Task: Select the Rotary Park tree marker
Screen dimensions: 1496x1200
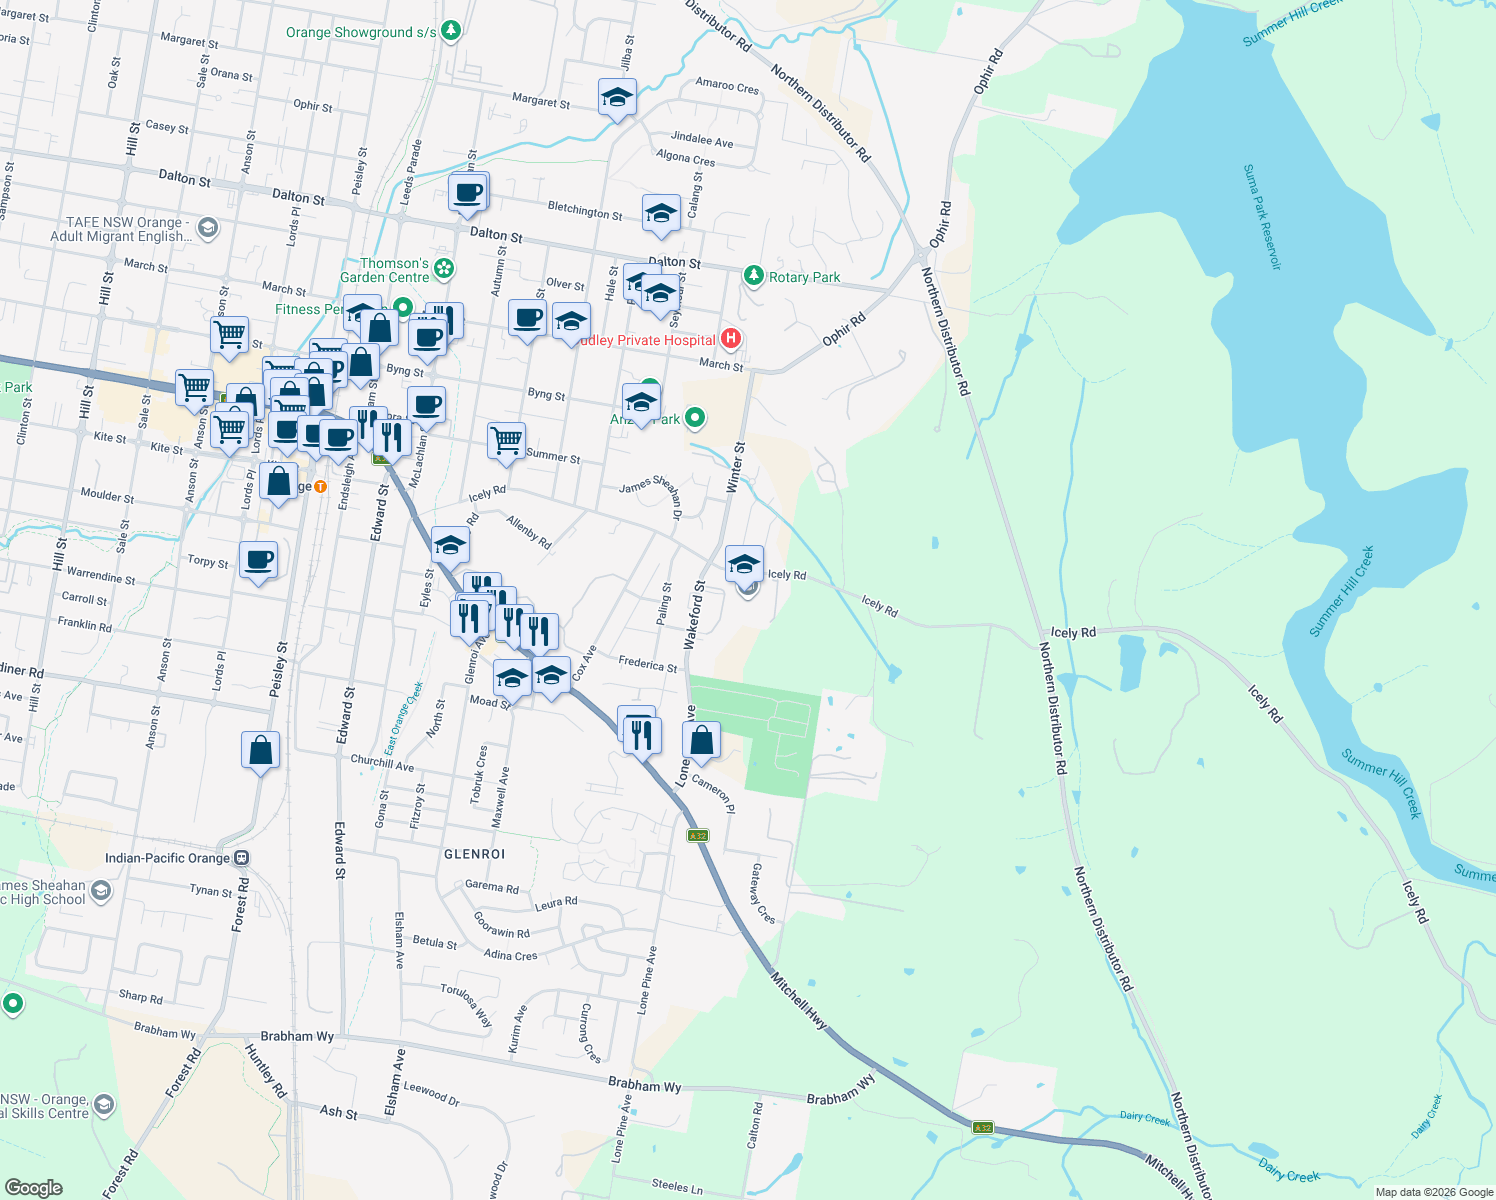Action: click(754, 275)
